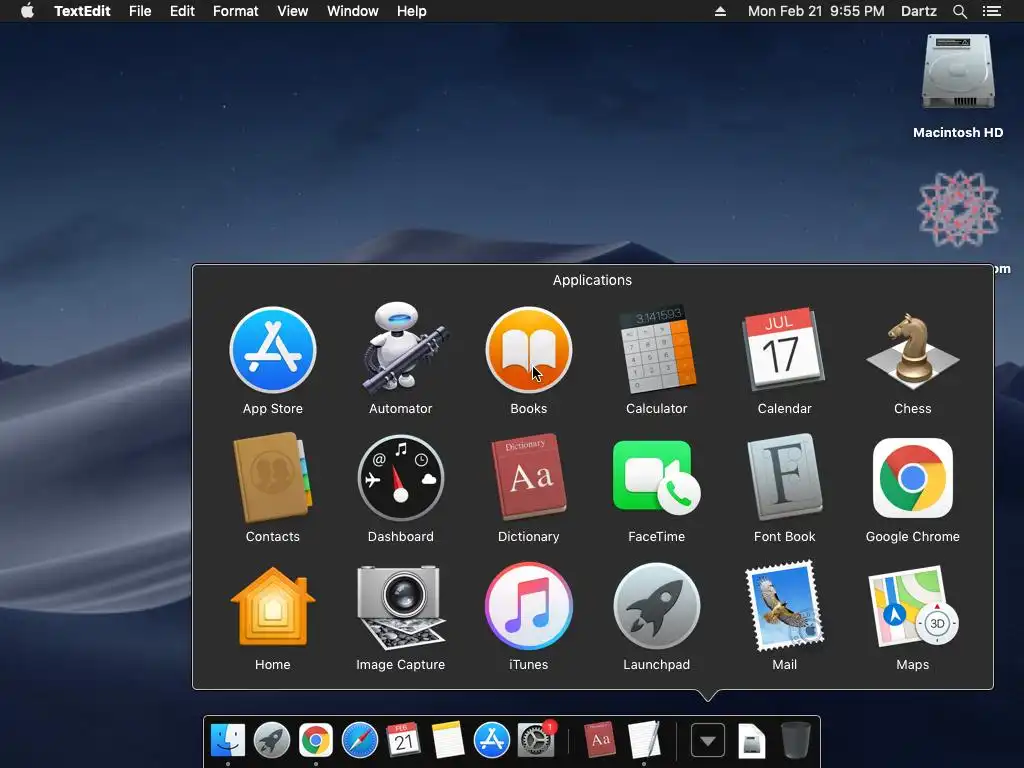Open Calculator from the stack

(x=656, y=351)
